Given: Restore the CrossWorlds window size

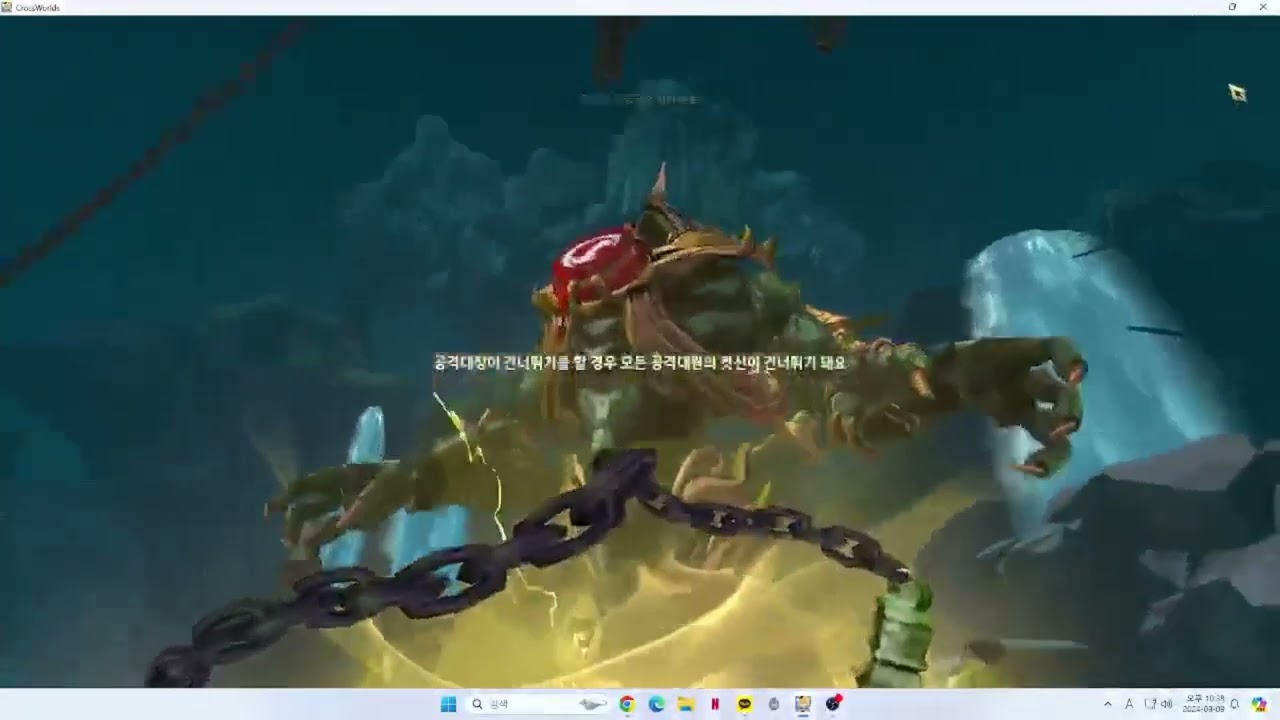Looking at the screenshot, I should pyautogui.click(x=1232, y=7).
